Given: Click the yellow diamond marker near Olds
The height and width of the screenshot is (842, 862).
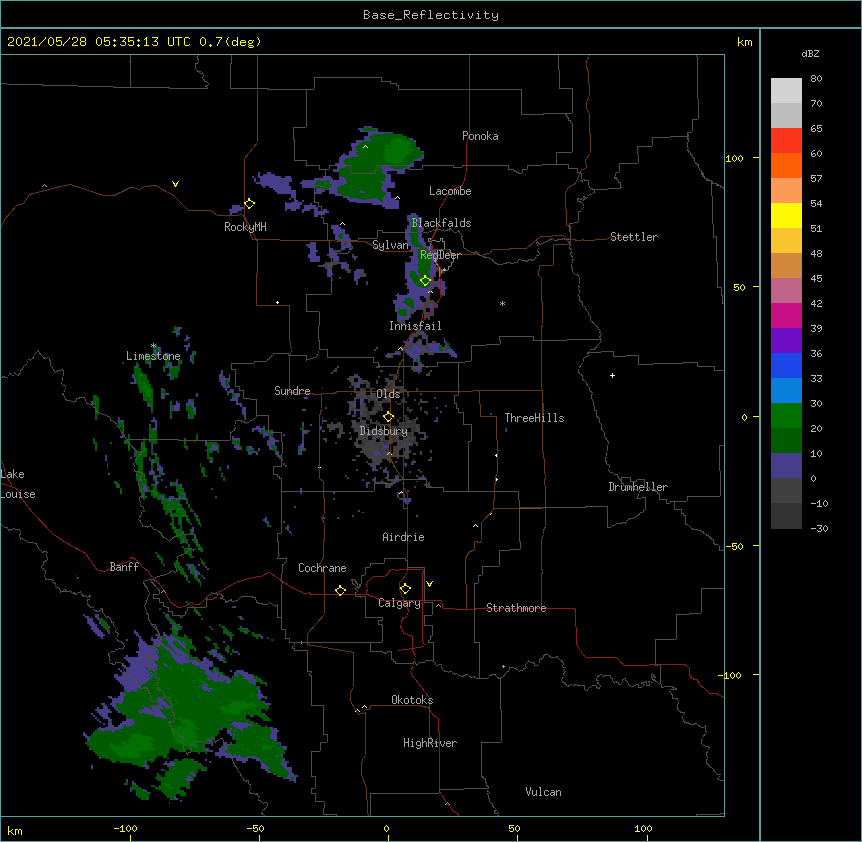Looking at the screenshot, I should click(x=388, y=417).
